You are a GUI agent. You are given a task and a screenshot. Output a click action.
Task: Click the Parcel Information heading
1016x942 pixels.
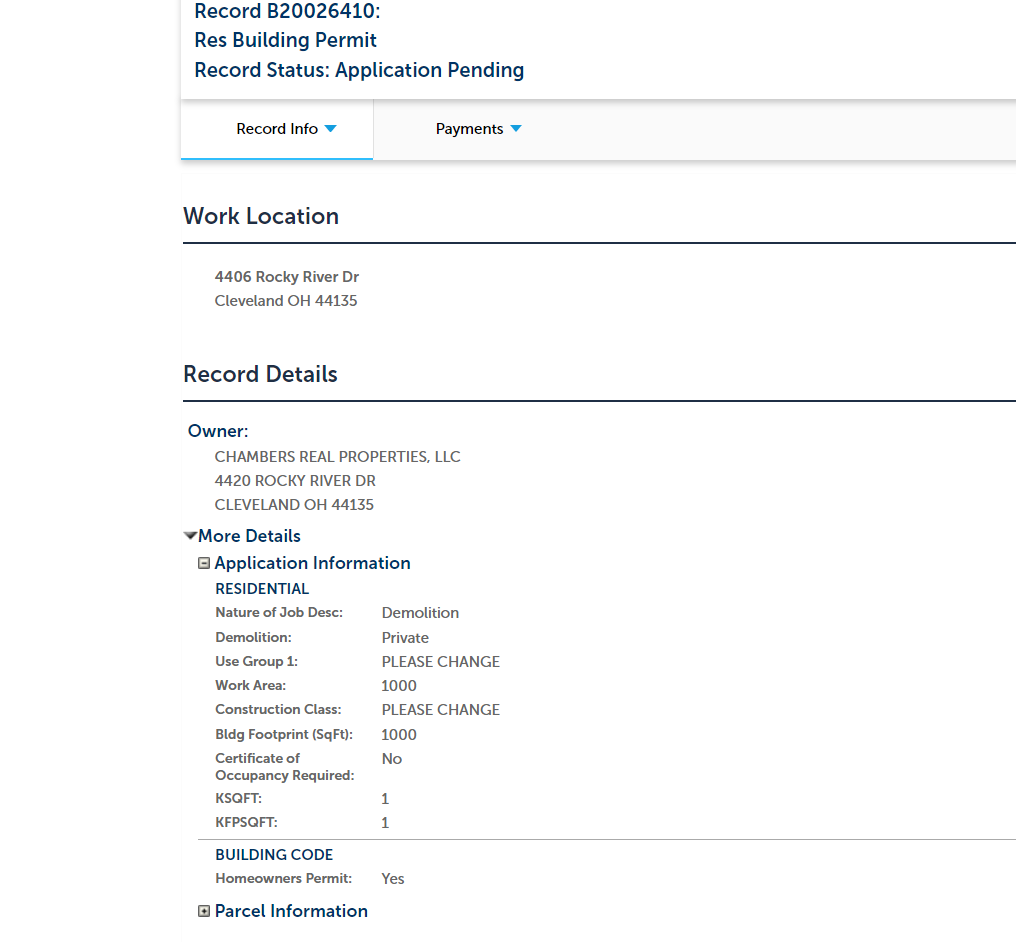291,911
